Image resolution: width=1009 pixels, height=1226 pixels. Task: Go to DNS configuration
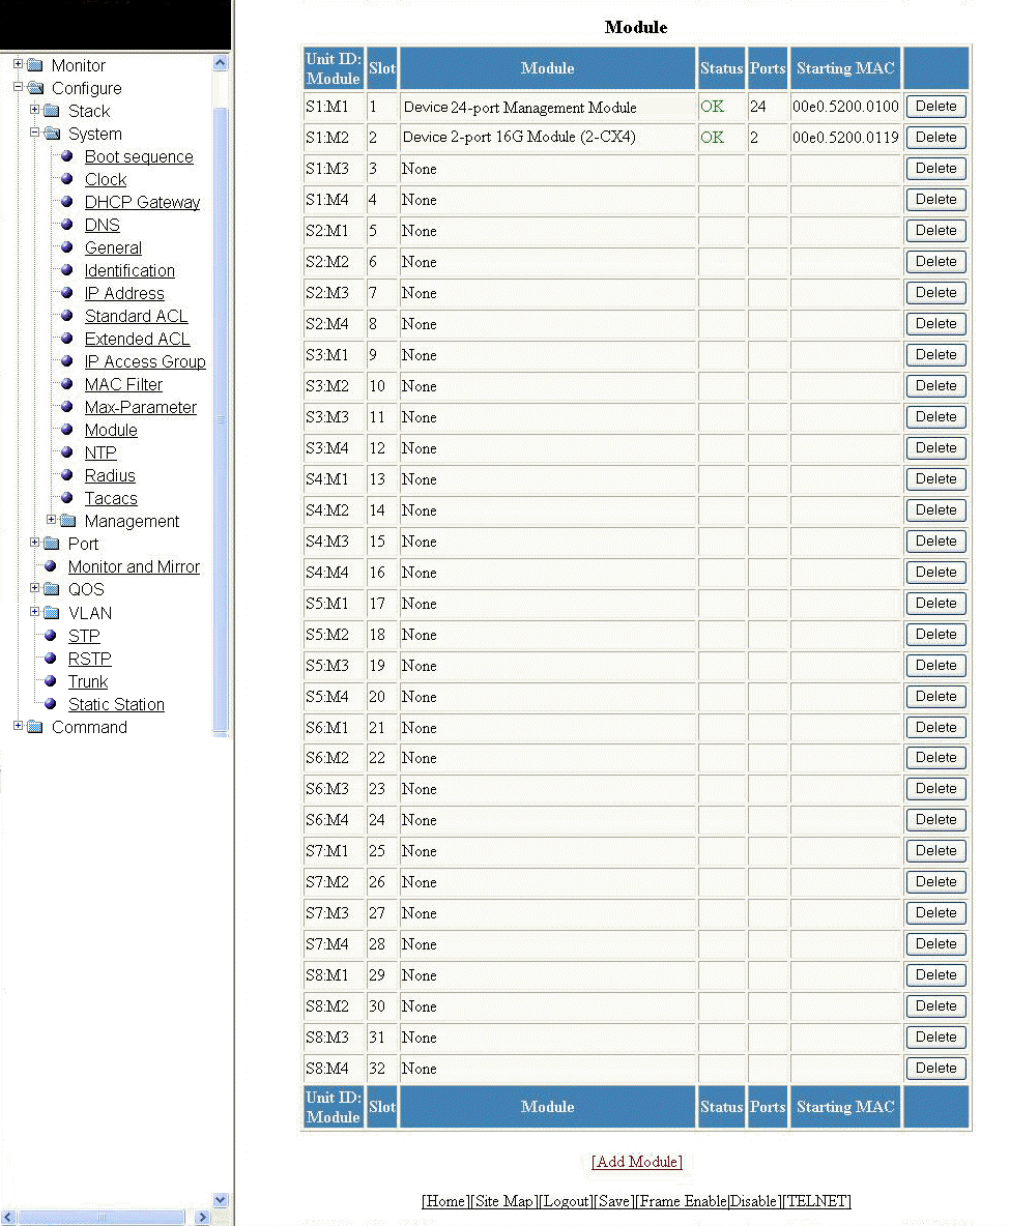[102, 225]
